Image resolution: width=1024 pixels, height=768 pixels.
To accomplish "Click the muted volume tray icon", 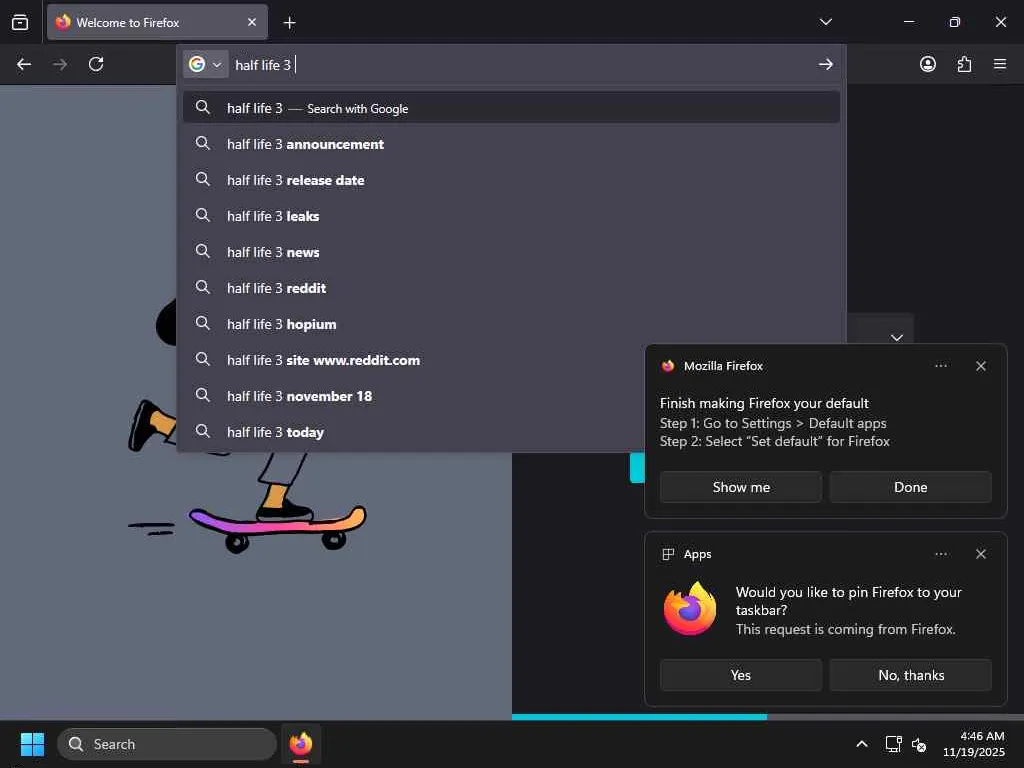I will tap(919, 744).
